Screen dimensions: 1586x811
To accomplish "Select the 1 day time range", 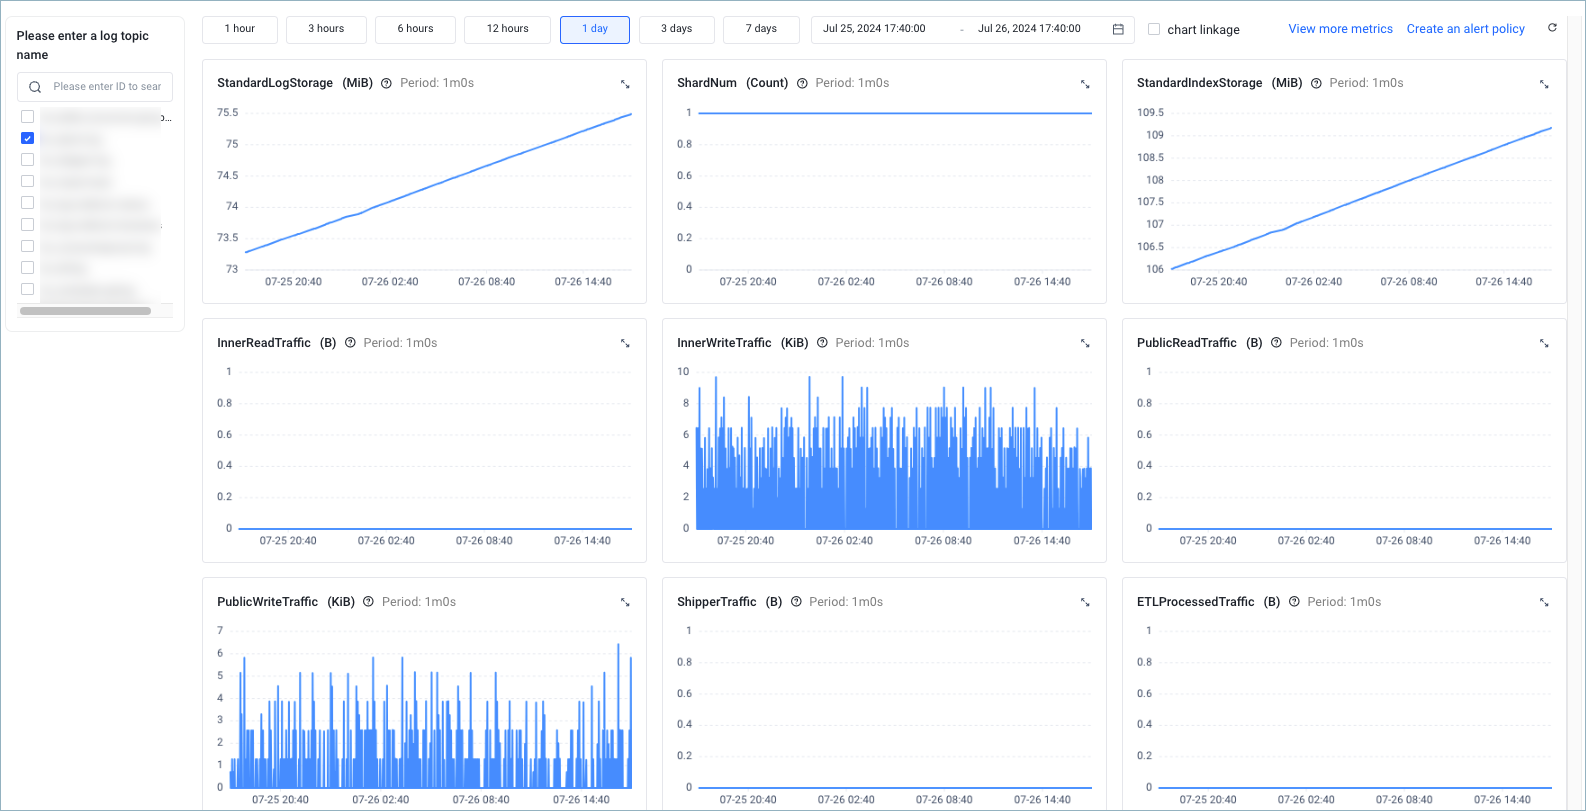I will tap(595, 29).
